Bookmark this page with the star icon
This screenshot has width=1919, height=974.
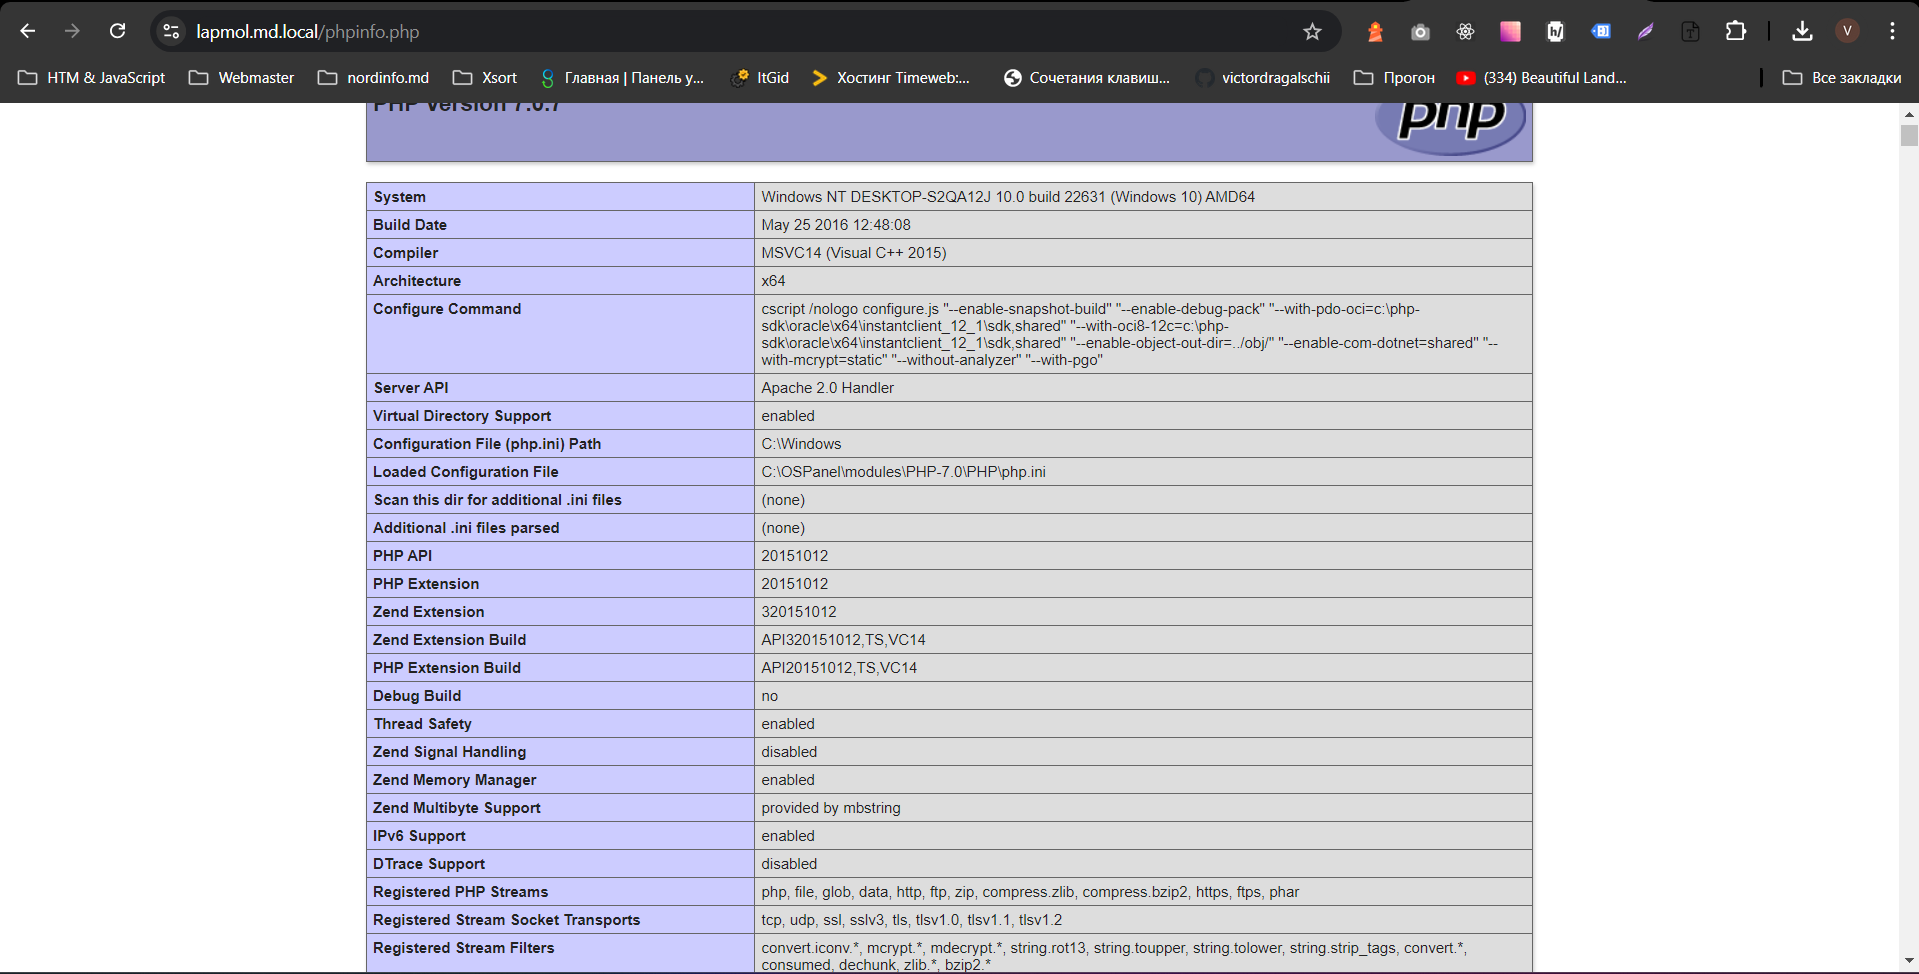[1312, 31]
